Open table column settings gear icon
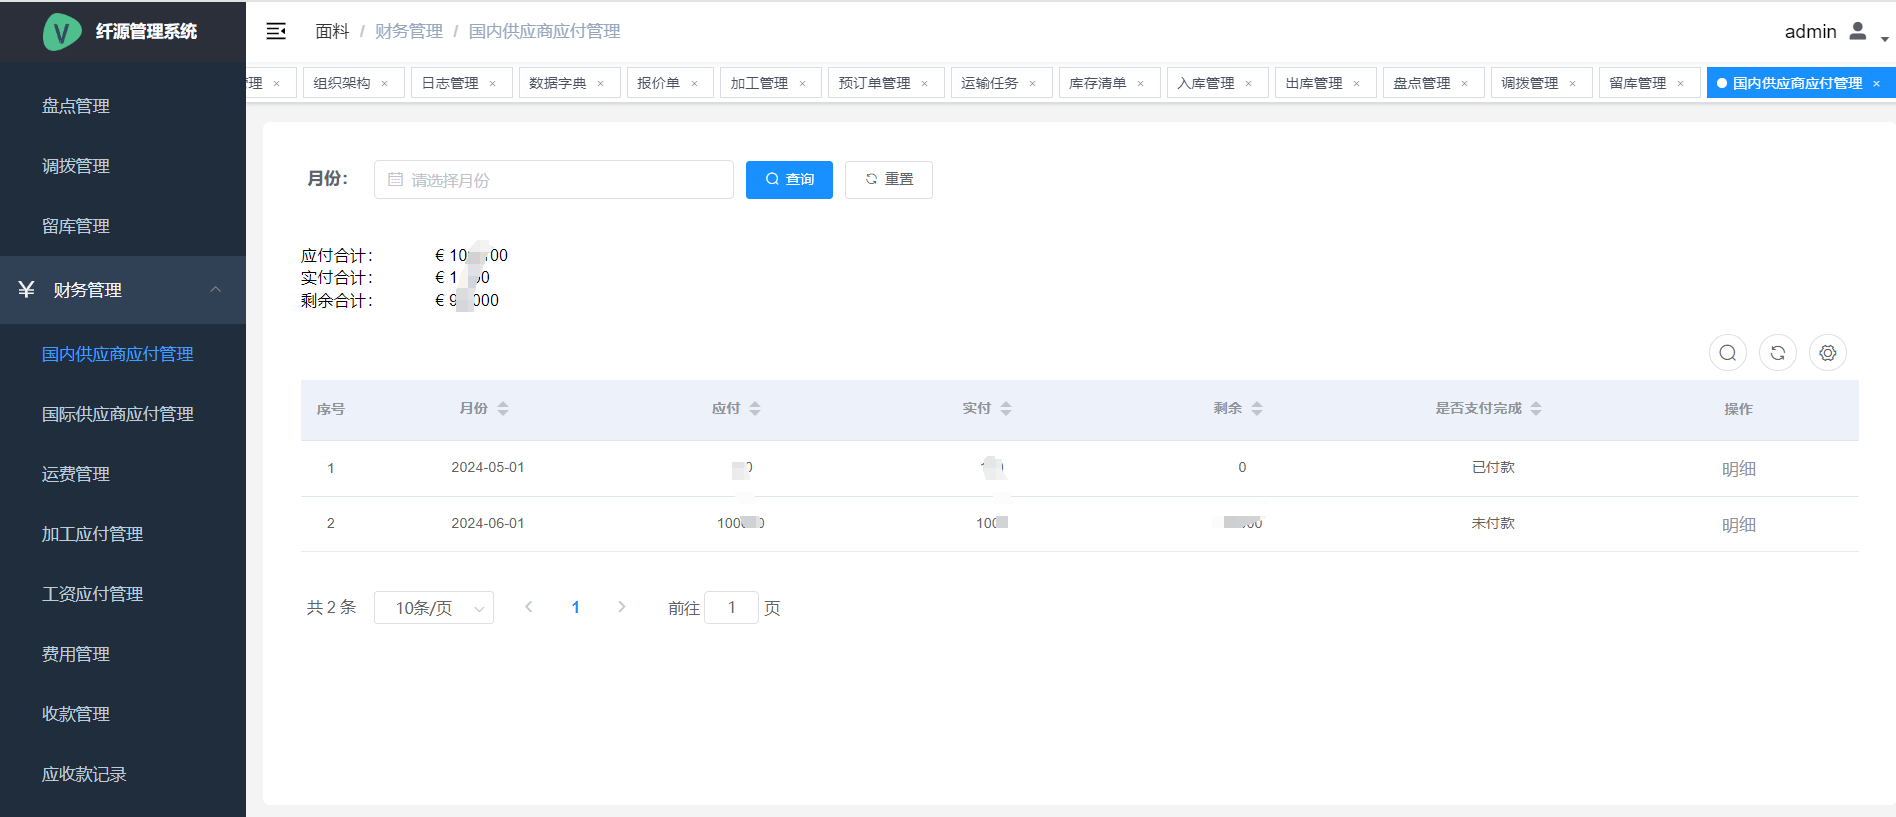1896x817 pixels. tap(1827, 353)
